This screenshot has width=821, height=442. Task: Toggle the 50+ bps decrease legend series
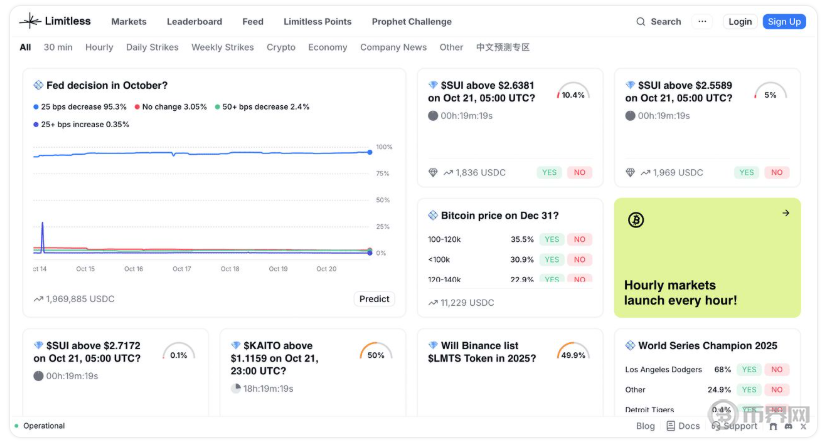[x=261, y=107]
